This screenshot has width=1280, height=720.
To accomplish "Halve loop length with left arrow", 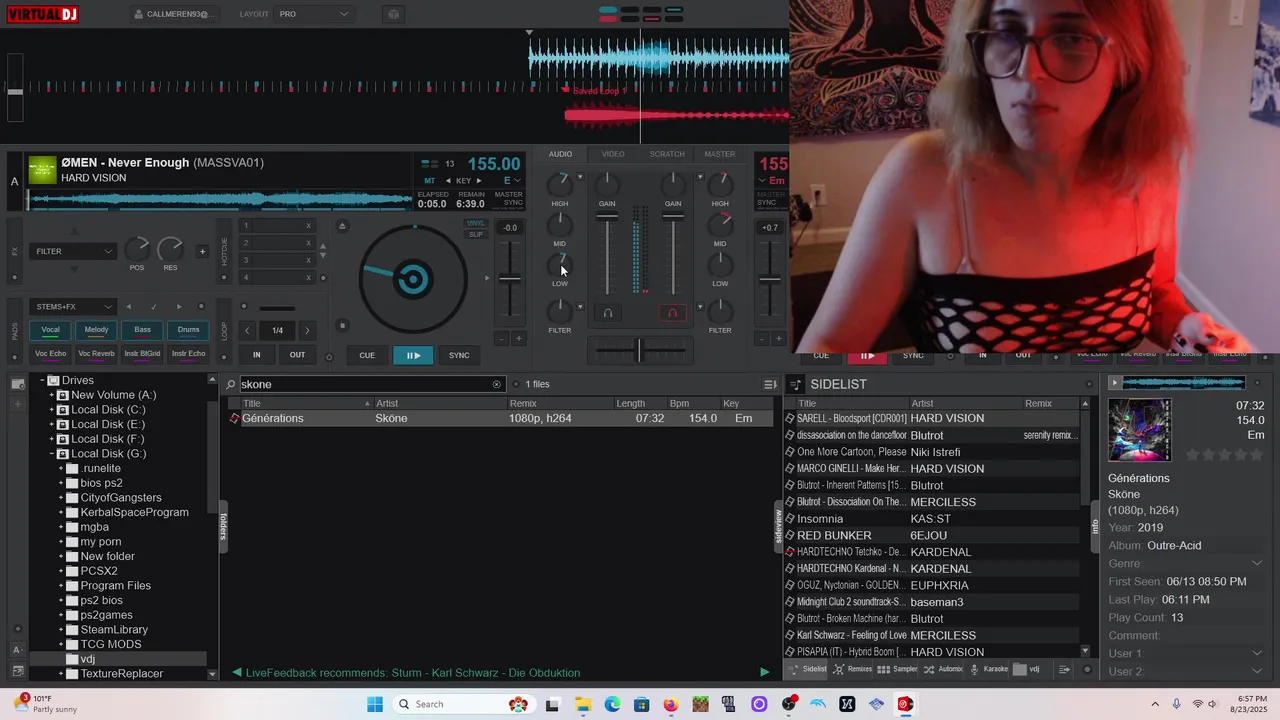I will point(248,330).
